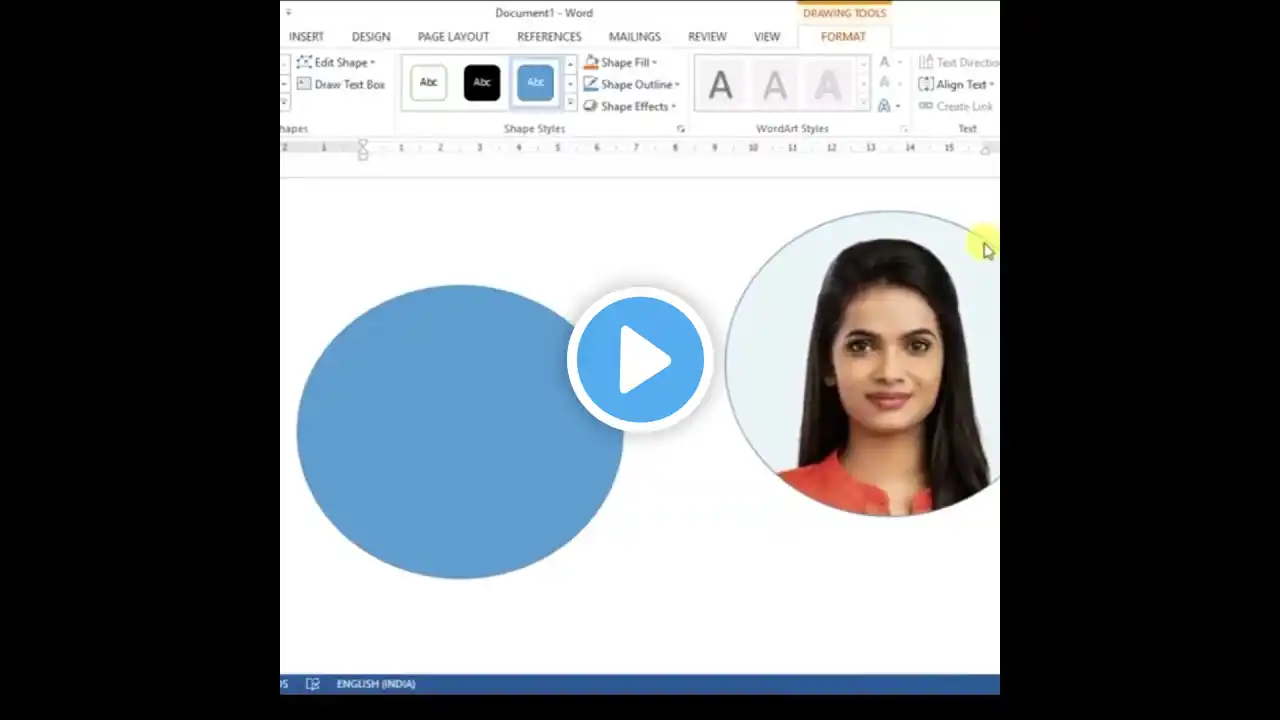
Task: Select the blue Abc shape style
Action: (534, 82)
